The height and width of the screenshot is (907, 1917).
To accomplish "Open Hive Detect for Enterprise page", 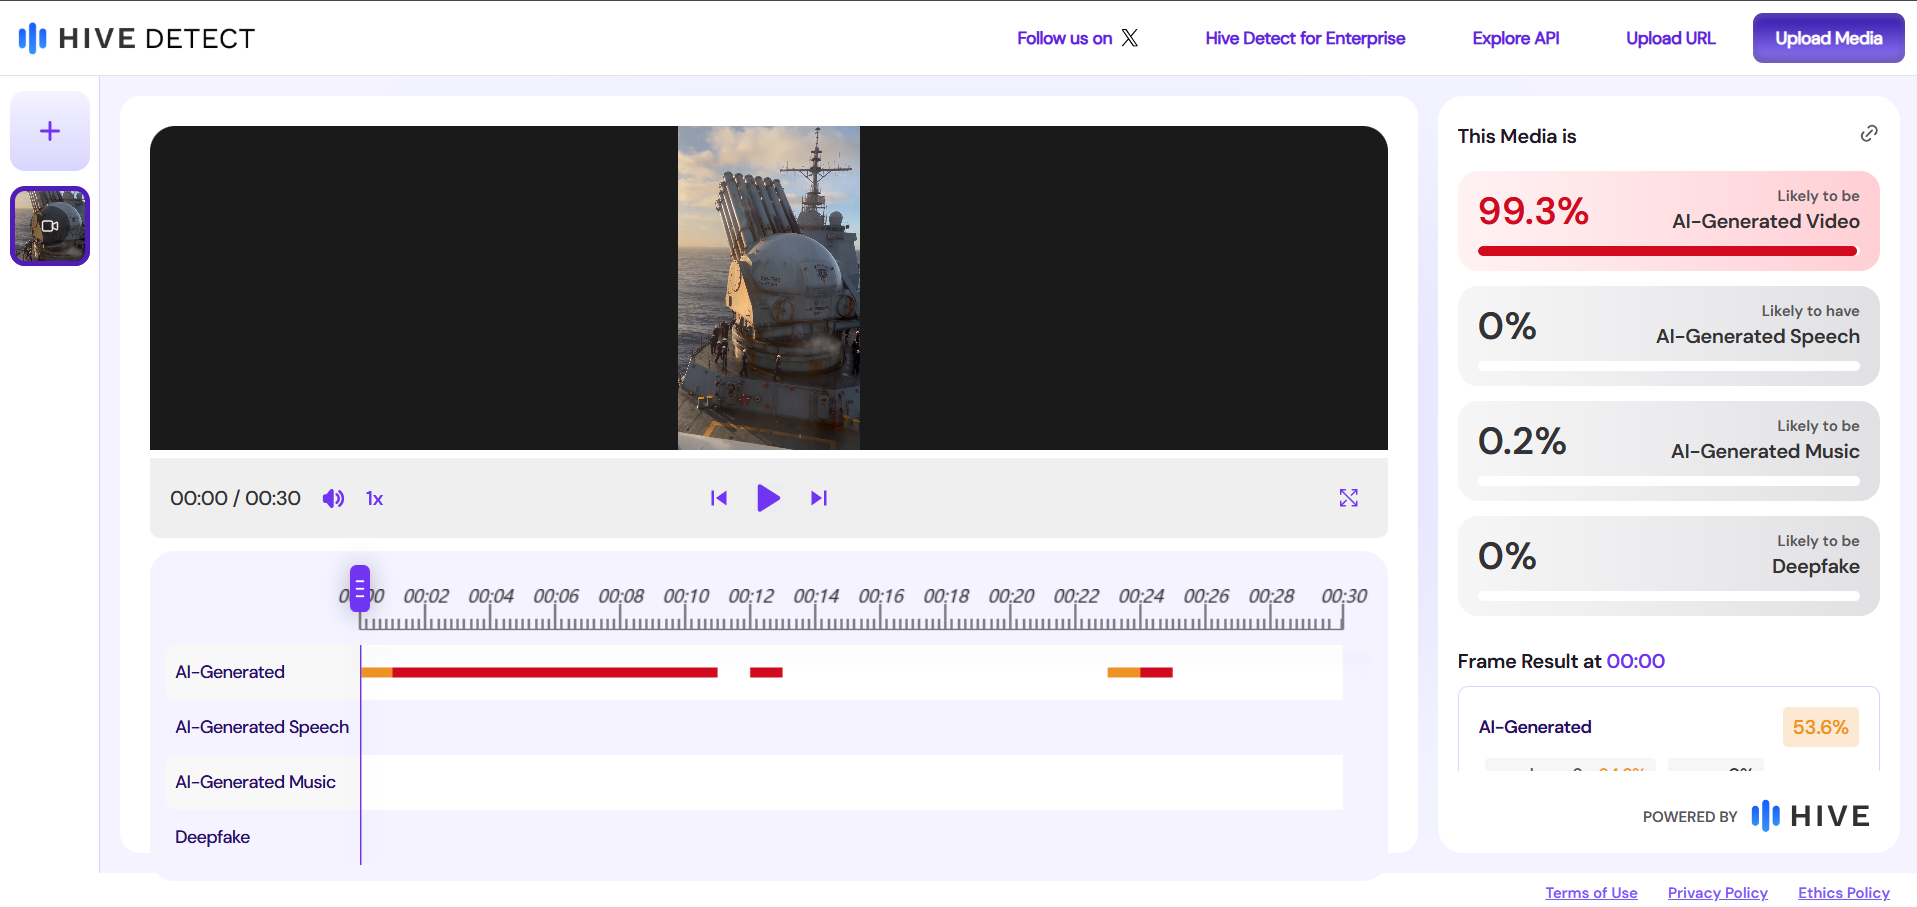I will (1305, 38).
